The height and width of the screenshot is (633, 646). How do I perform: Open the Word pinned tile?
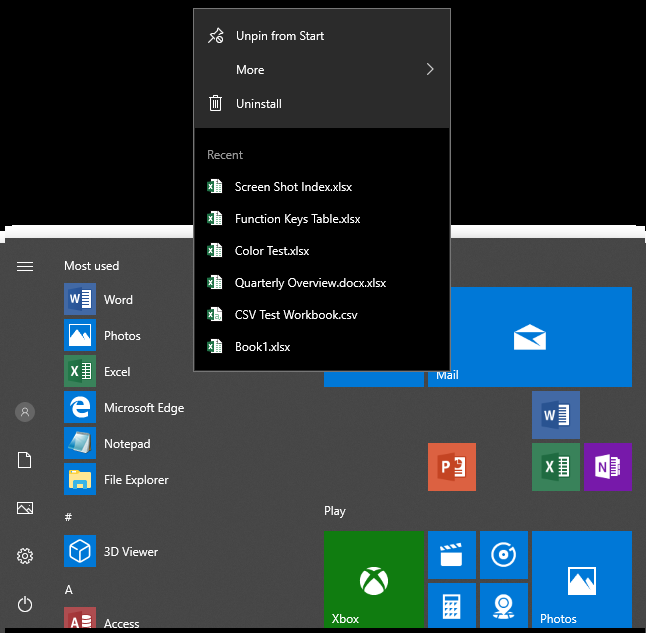556,415
